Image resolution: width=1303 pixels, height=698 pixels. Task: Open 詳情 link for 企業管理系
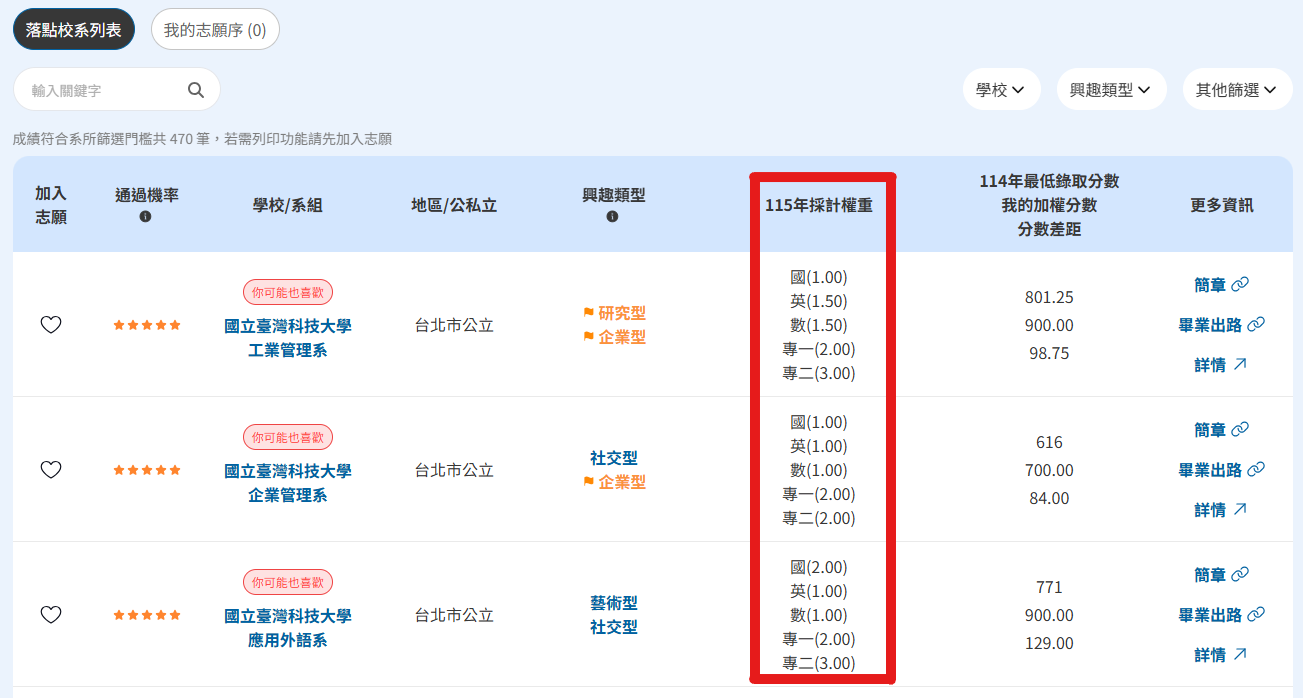pyautogui.click(x=1221, y=510)
